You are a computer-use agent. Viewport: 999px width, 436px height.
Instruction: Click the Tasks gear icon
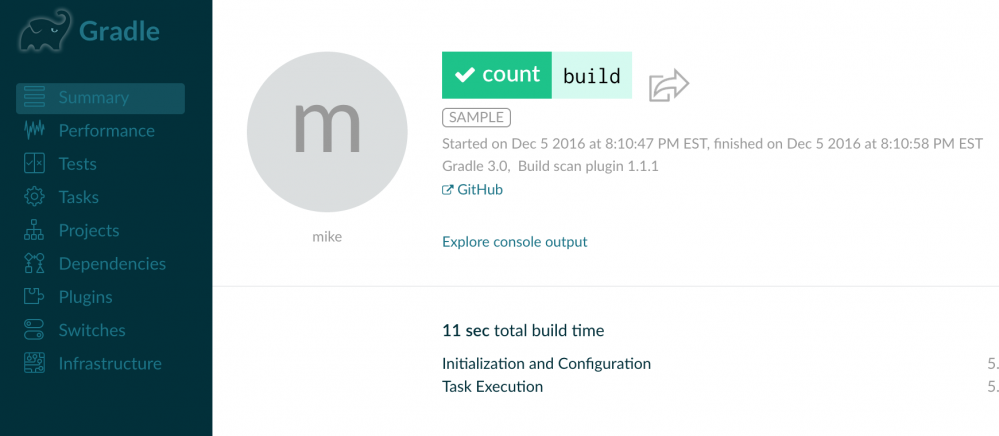35,197
